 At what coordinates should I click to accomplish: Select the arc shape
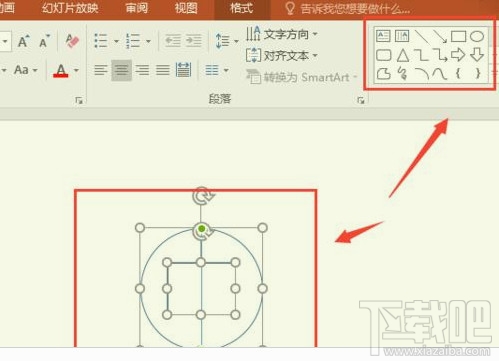pos(421,73)
